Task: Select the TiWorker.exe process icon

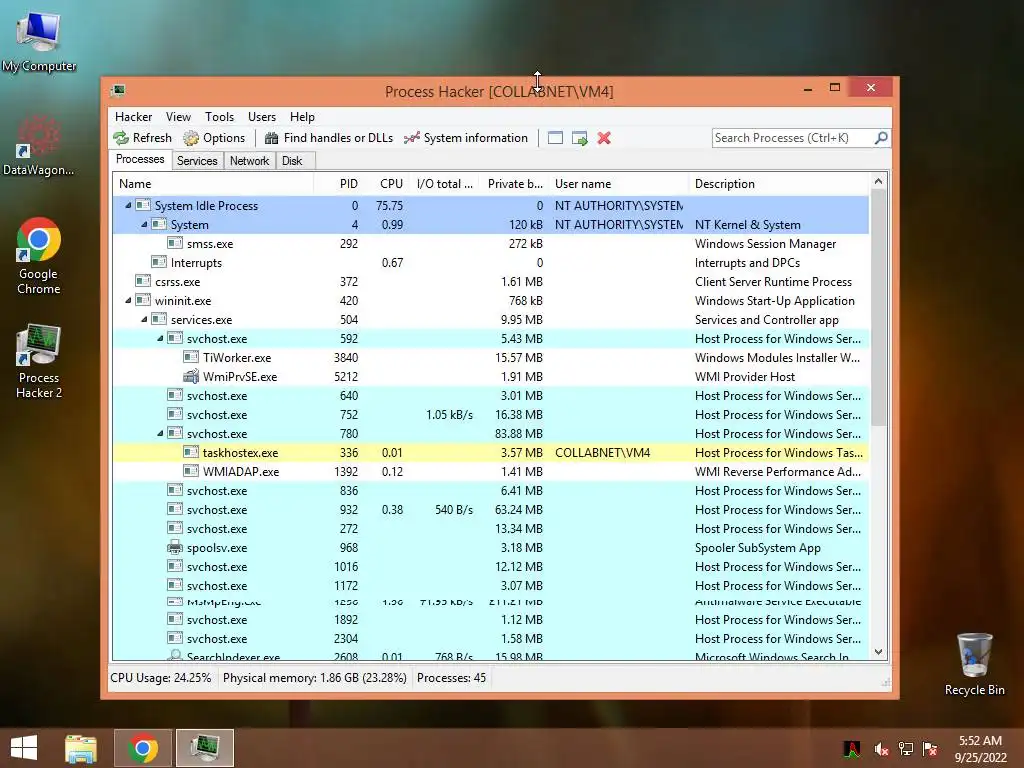Action: click(x=191, y=357)
